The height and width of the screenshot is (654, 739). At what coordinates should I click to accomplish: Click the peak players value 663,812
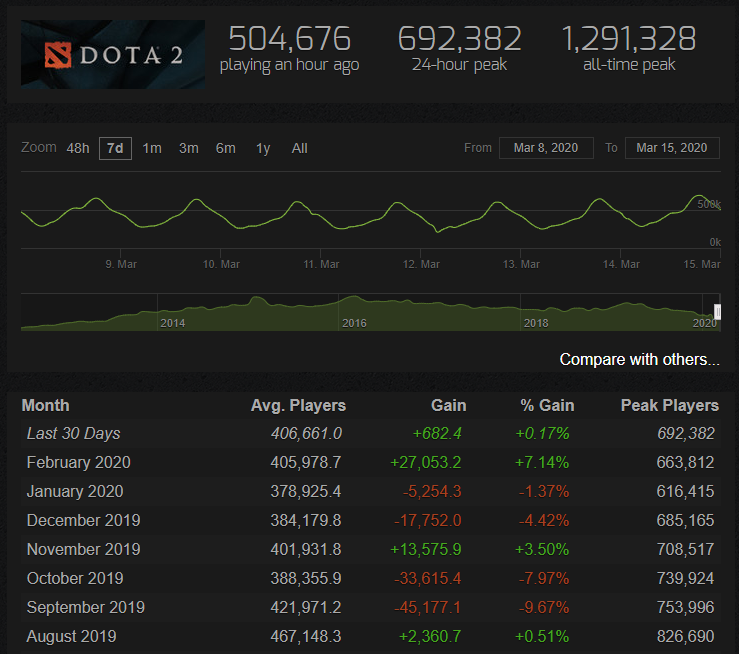pyautogui.click(x=686, y=462)
